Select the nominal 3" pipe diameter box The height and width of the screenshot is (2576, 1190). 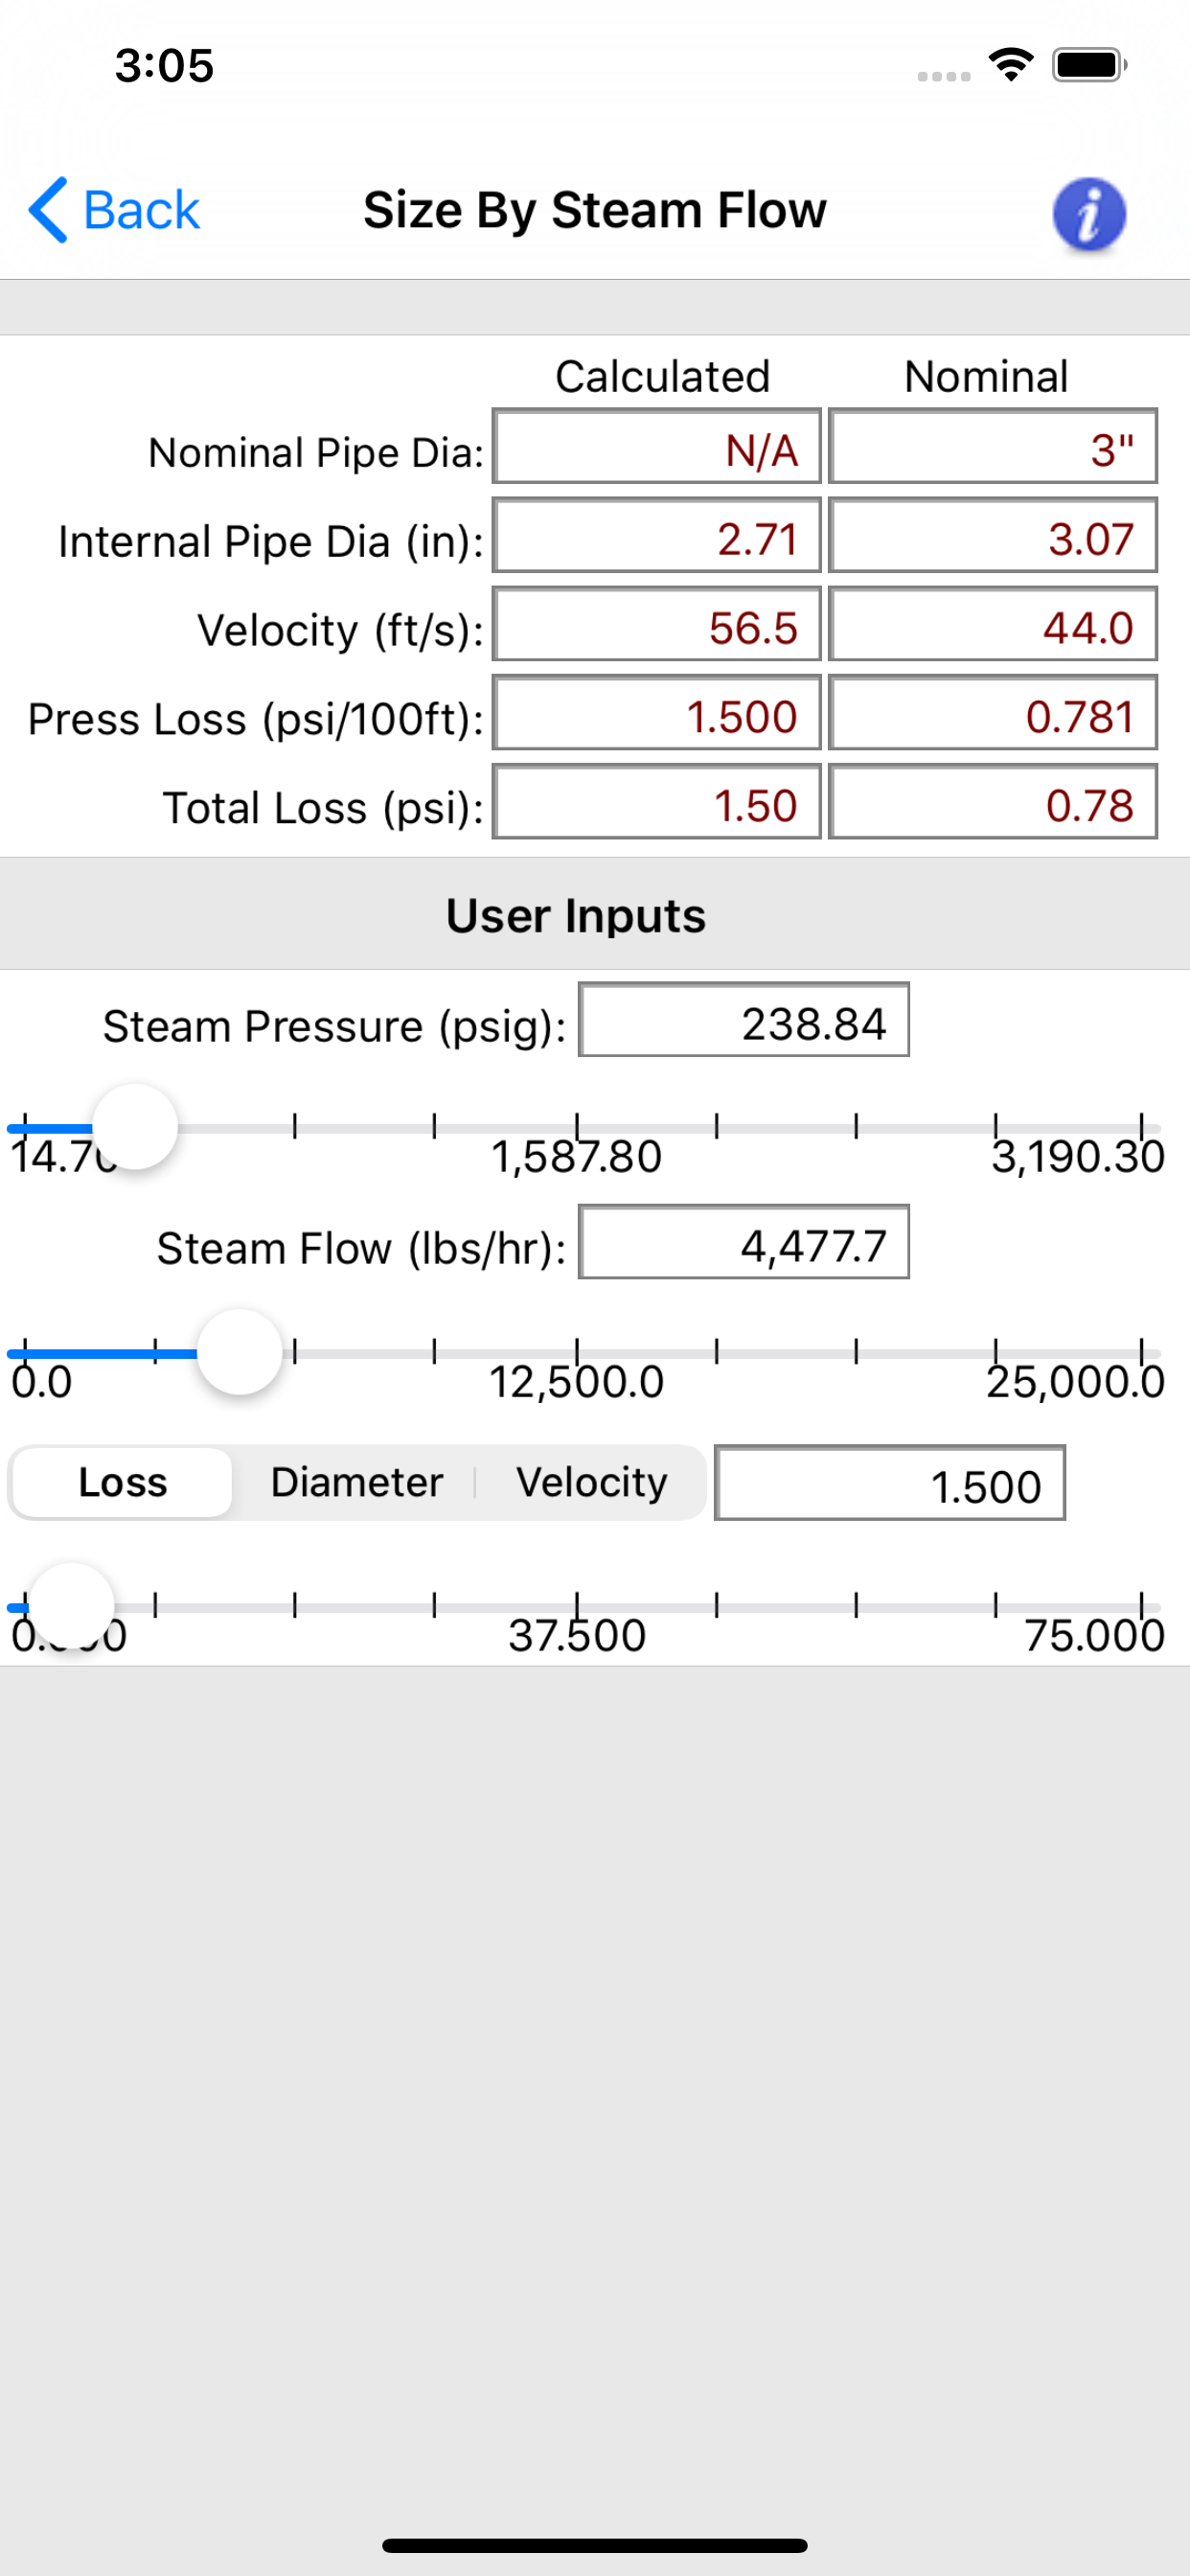[x=992, y=446]
